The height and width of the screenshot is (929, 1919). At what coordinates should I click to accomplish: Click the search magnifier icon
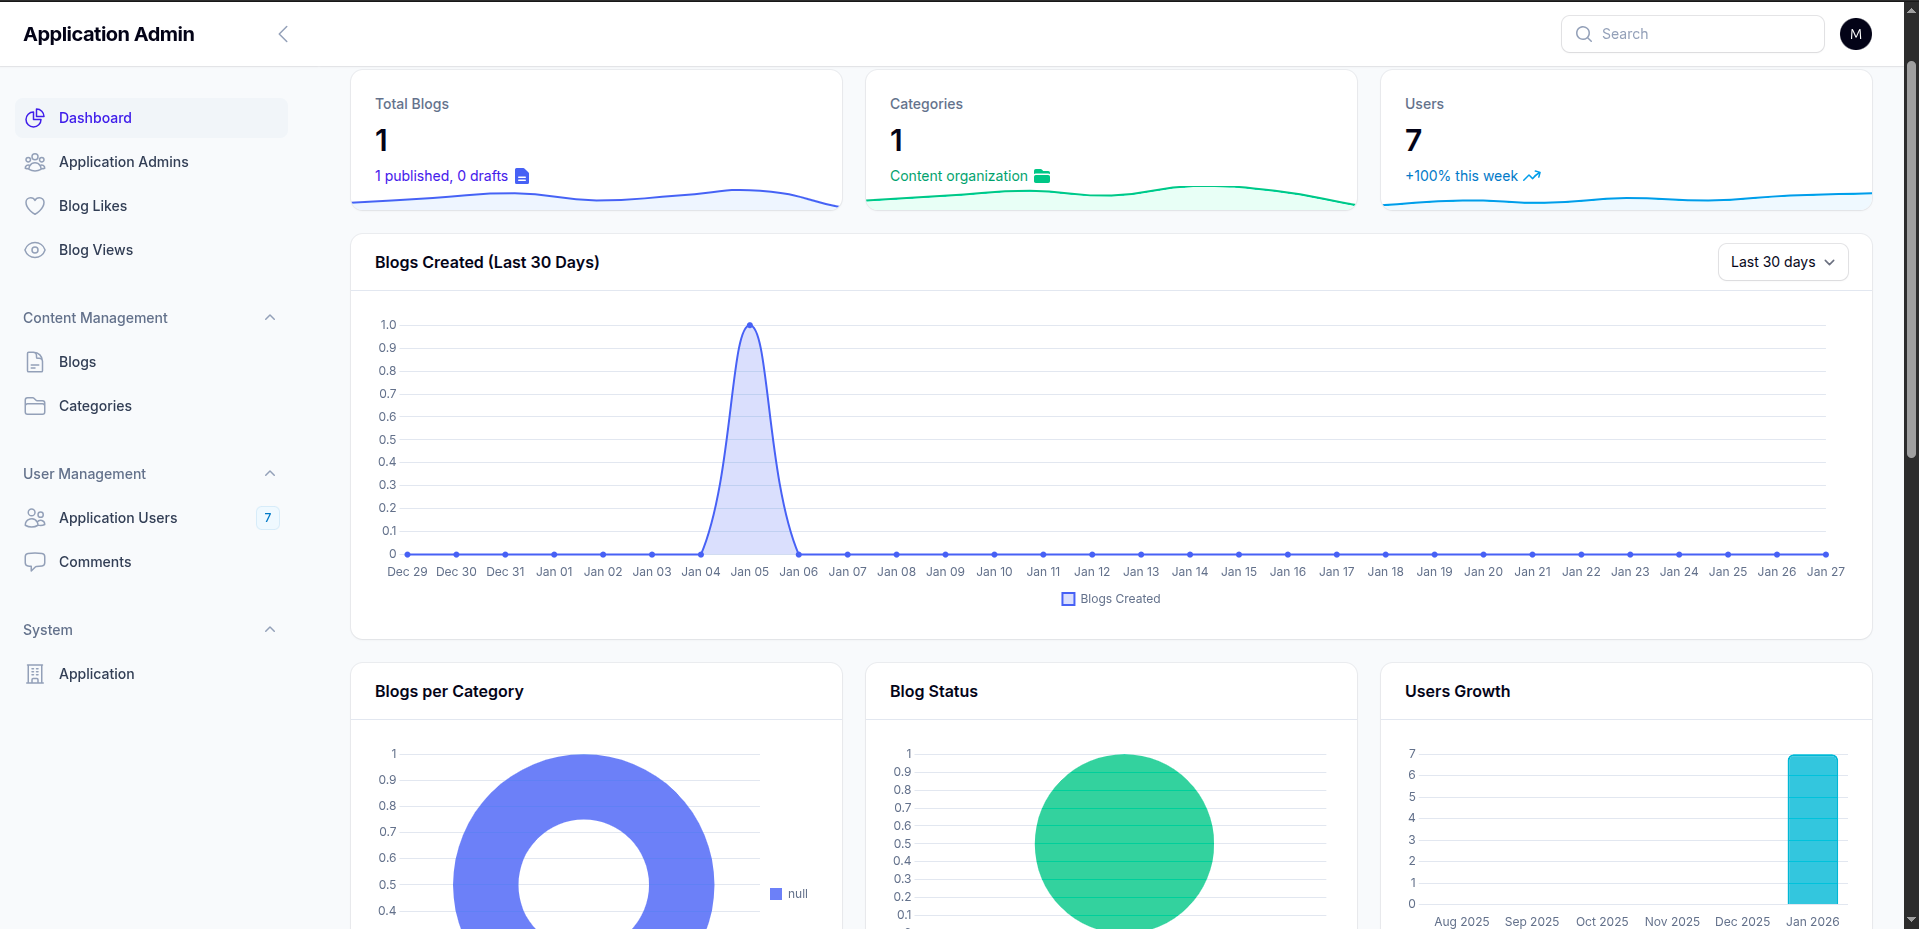pyautogui.click(x=1583, y=33)
